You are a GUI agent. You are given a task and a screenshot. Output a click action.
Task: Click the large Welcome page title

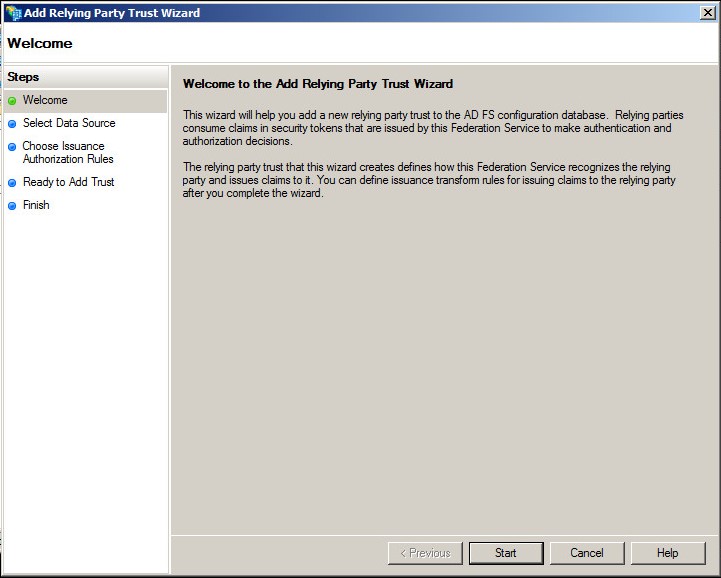pyautogui.click(x=40, y=43)
